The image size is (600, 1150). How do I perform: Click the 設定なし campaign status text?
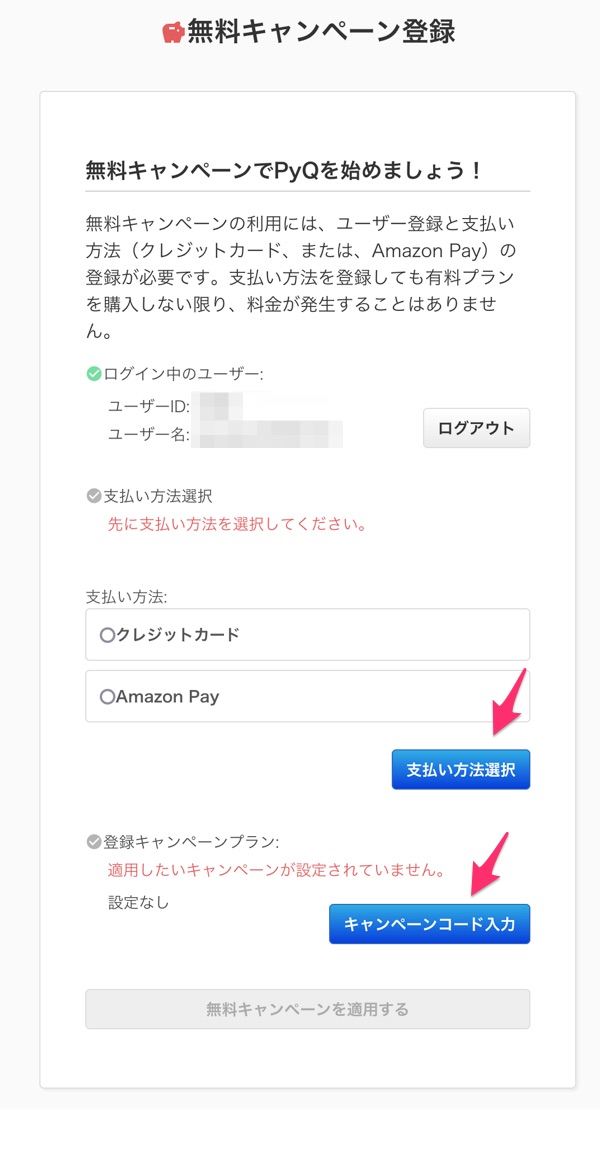coord(138,902)
